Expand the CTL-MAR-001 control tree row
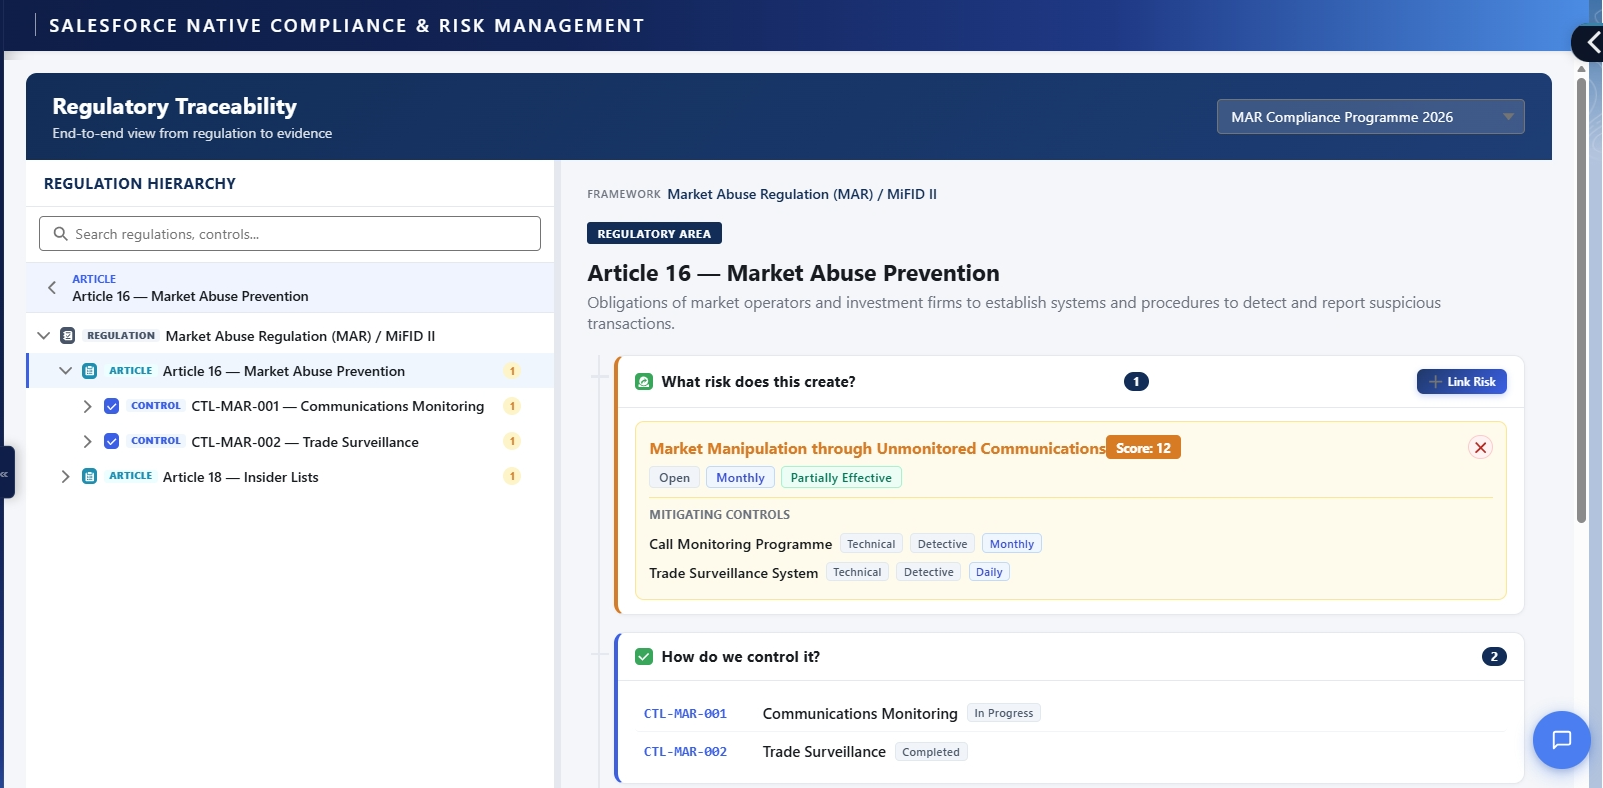 tap(87, 406)
